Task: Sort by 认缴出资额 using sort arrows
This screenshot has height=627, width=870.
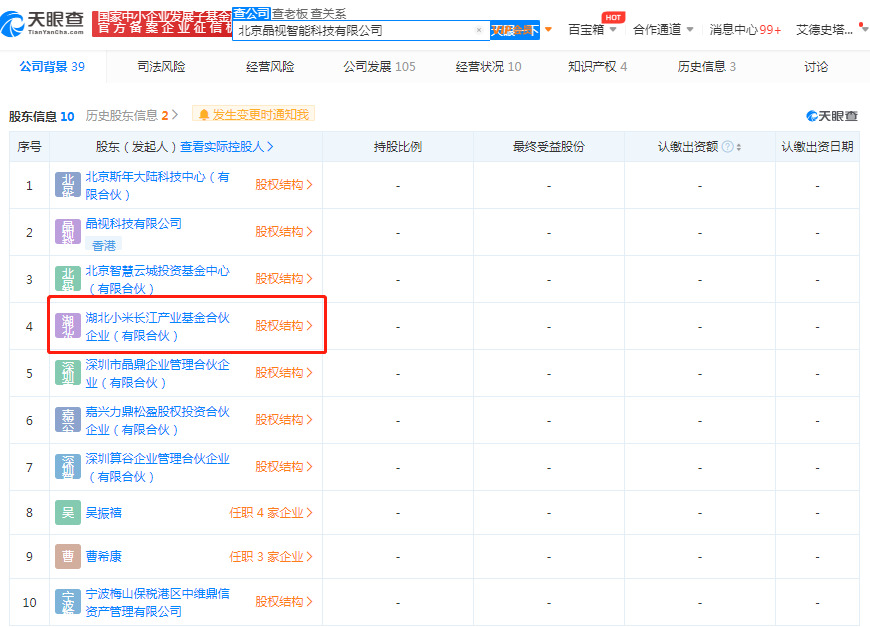Action: 739,147
